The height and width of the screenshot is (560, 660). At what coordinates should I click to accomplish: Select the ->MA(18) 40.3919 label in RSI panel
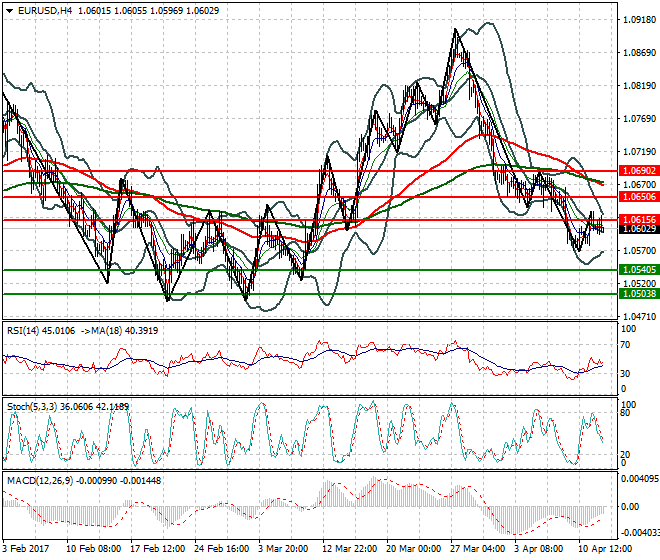pyautogui.click(x=120, y=331)
